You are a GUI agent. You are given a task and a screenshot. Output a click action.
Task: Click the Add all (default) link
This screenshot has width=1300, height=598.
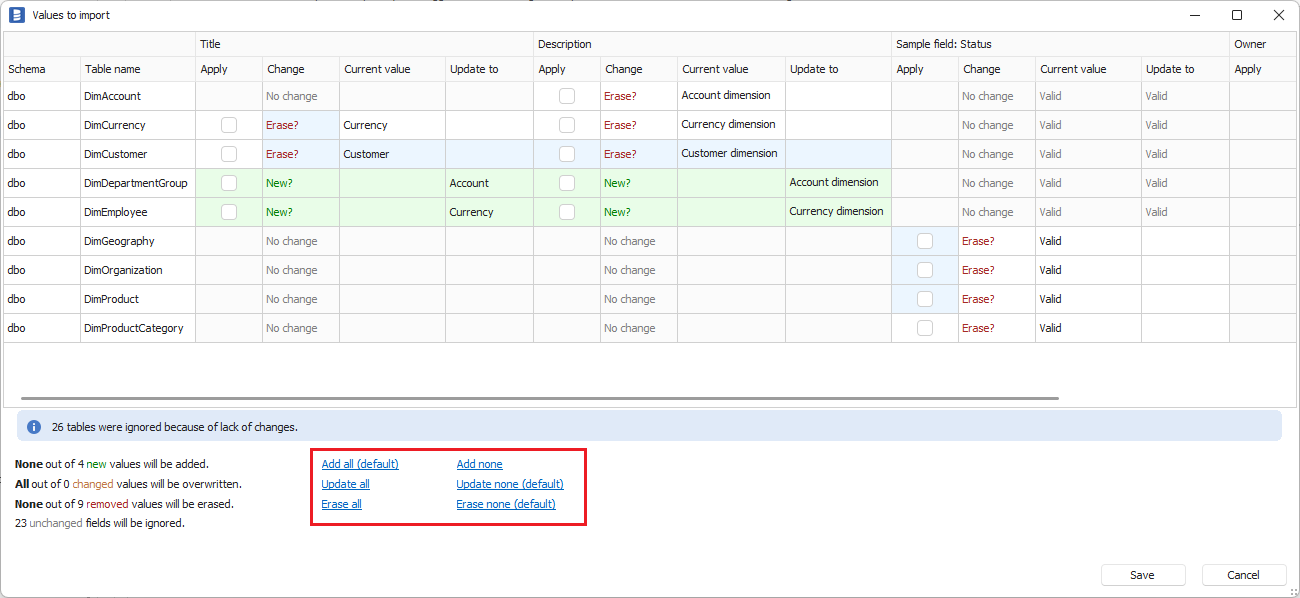coord(360,464)
